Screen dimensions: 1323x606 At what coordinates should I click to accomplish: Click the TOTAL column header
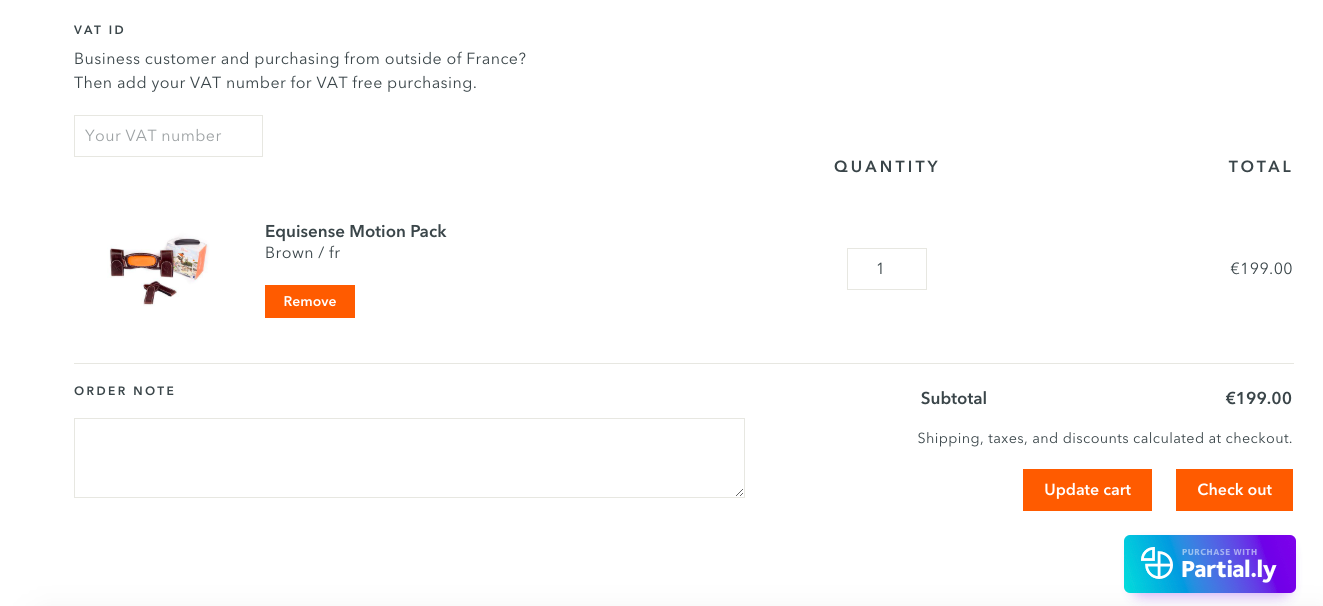pyautogui.click(x=1260, y=167)
